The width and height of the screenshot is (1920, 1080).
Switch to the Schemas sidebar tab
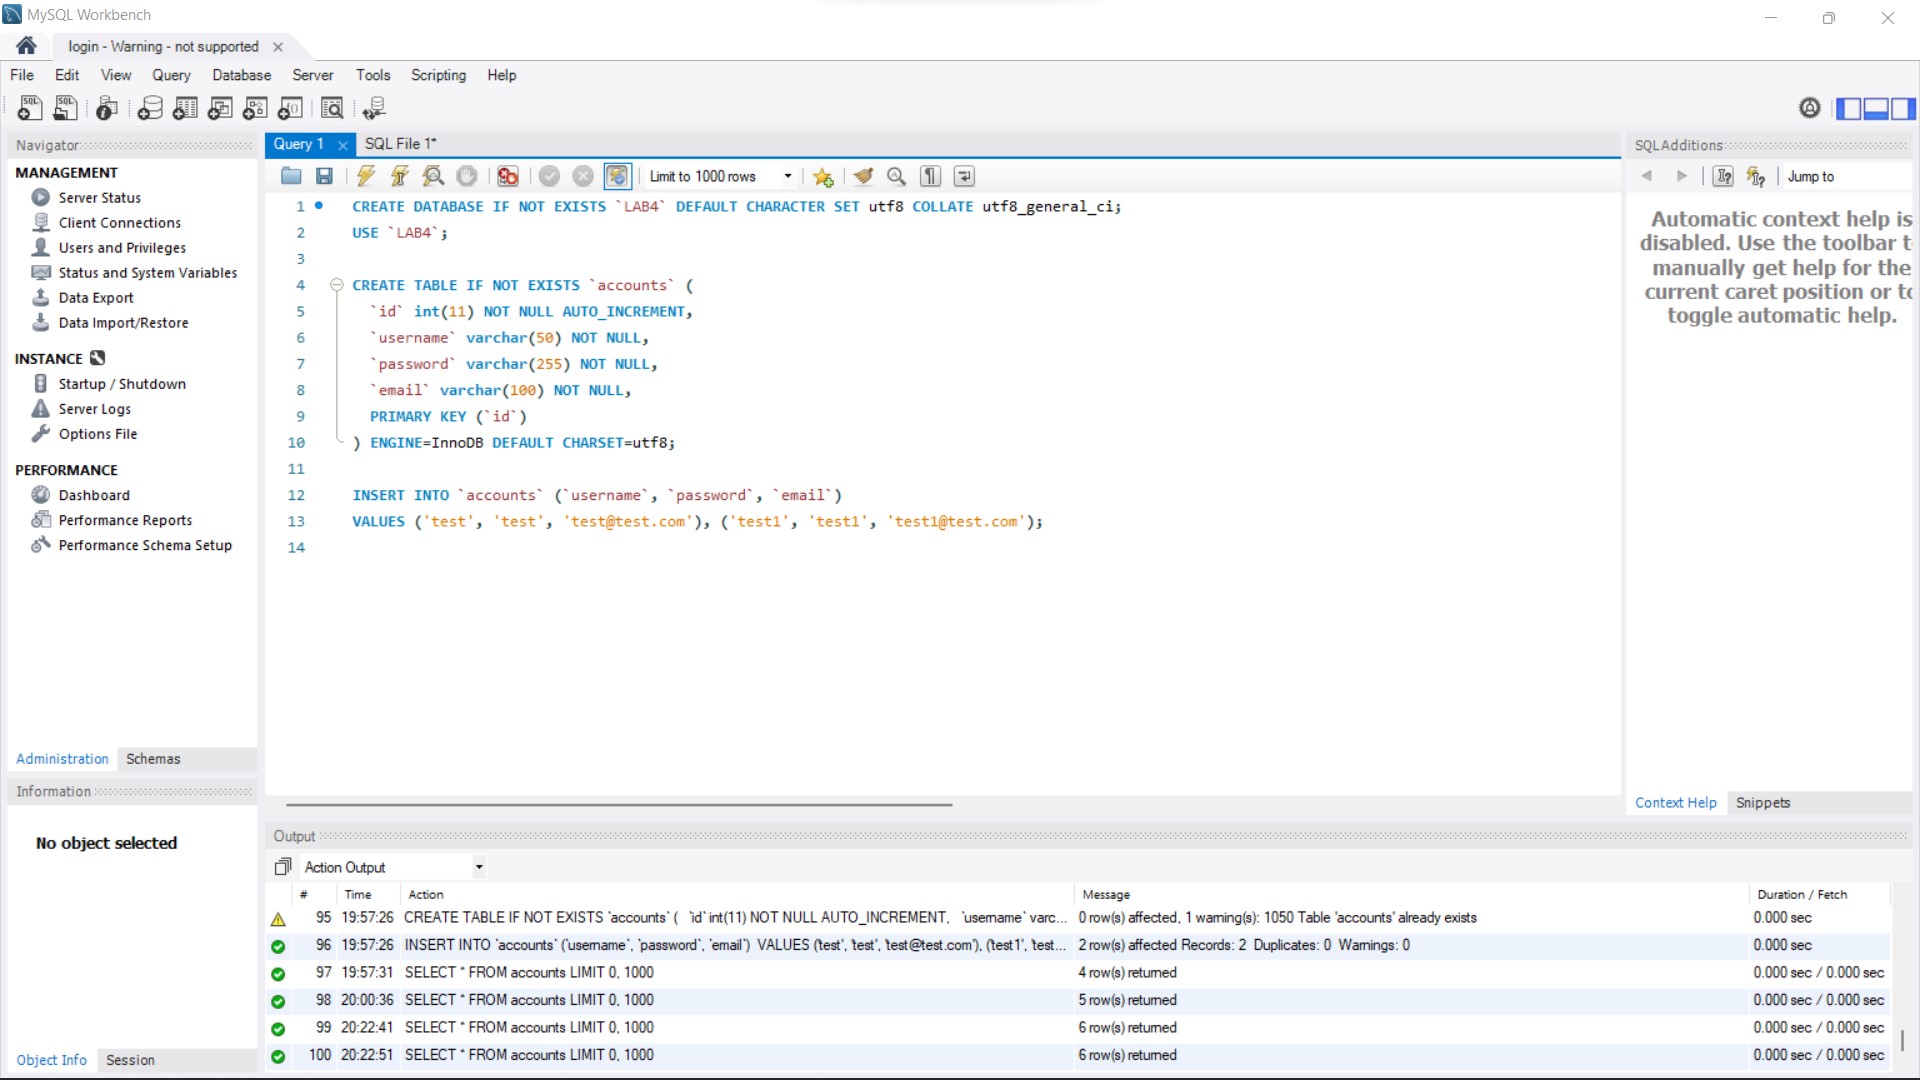(x=152, y=759)
